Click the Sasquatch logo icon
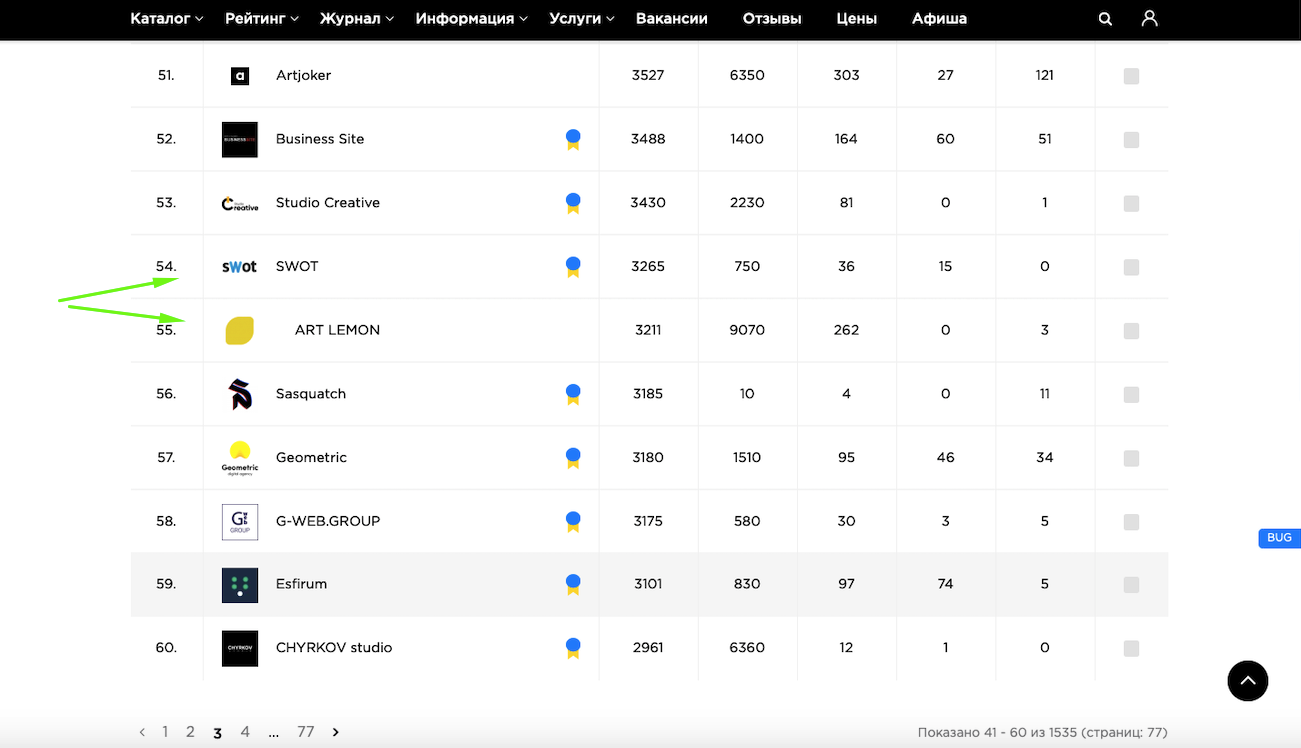The image size is (1301, 748). pos(240,394)
